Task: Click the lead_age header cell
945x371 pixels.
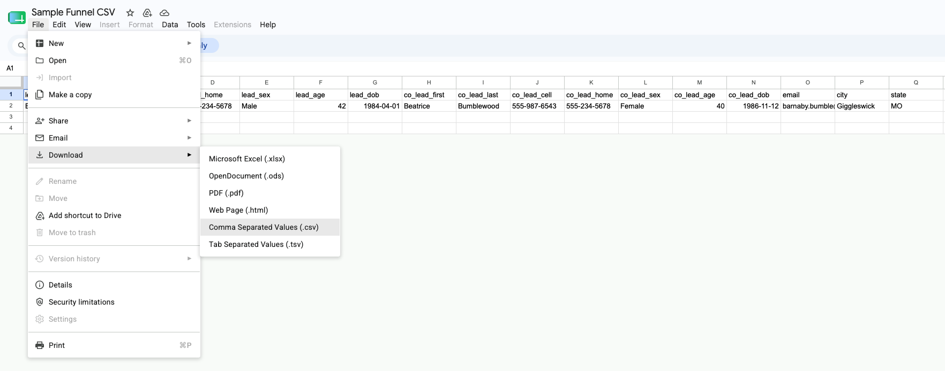Action: pyautogui.click(x=321, y=95)
